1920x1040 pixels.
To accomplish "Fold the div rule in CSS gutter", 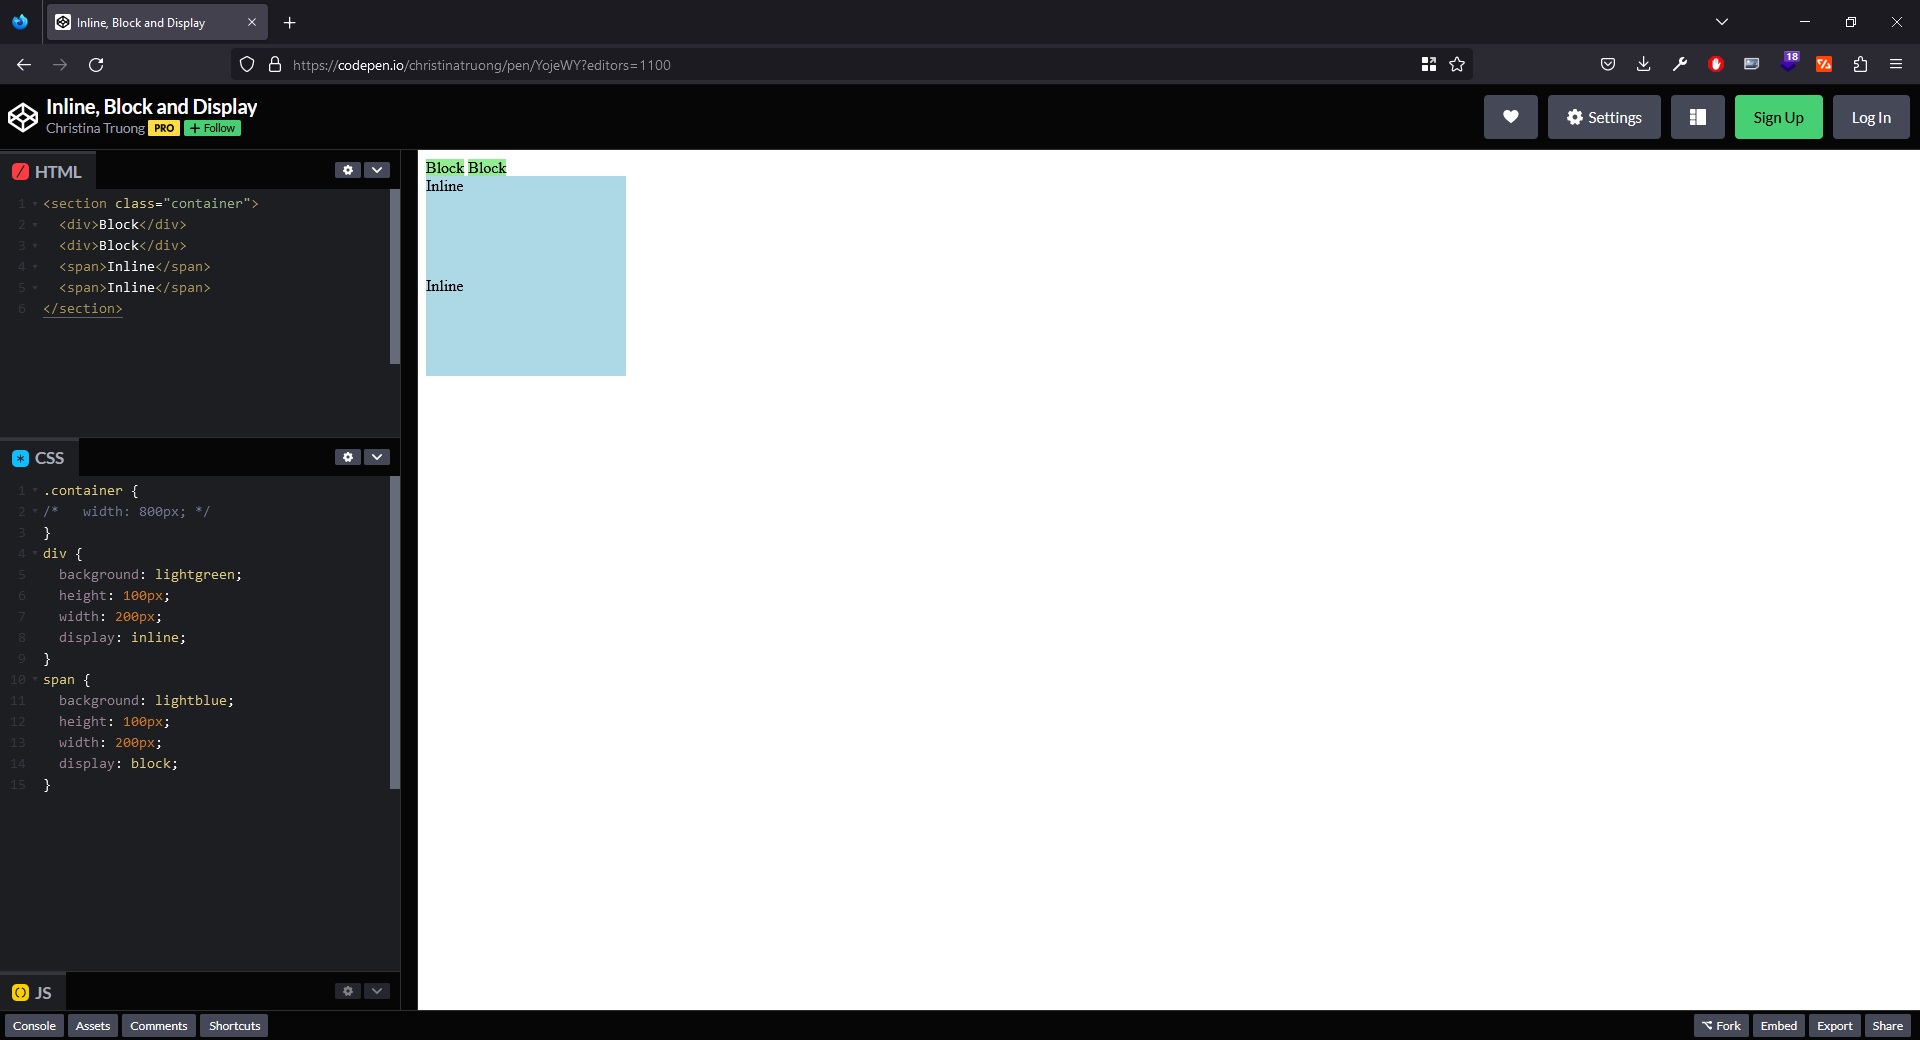I will 35,554.
